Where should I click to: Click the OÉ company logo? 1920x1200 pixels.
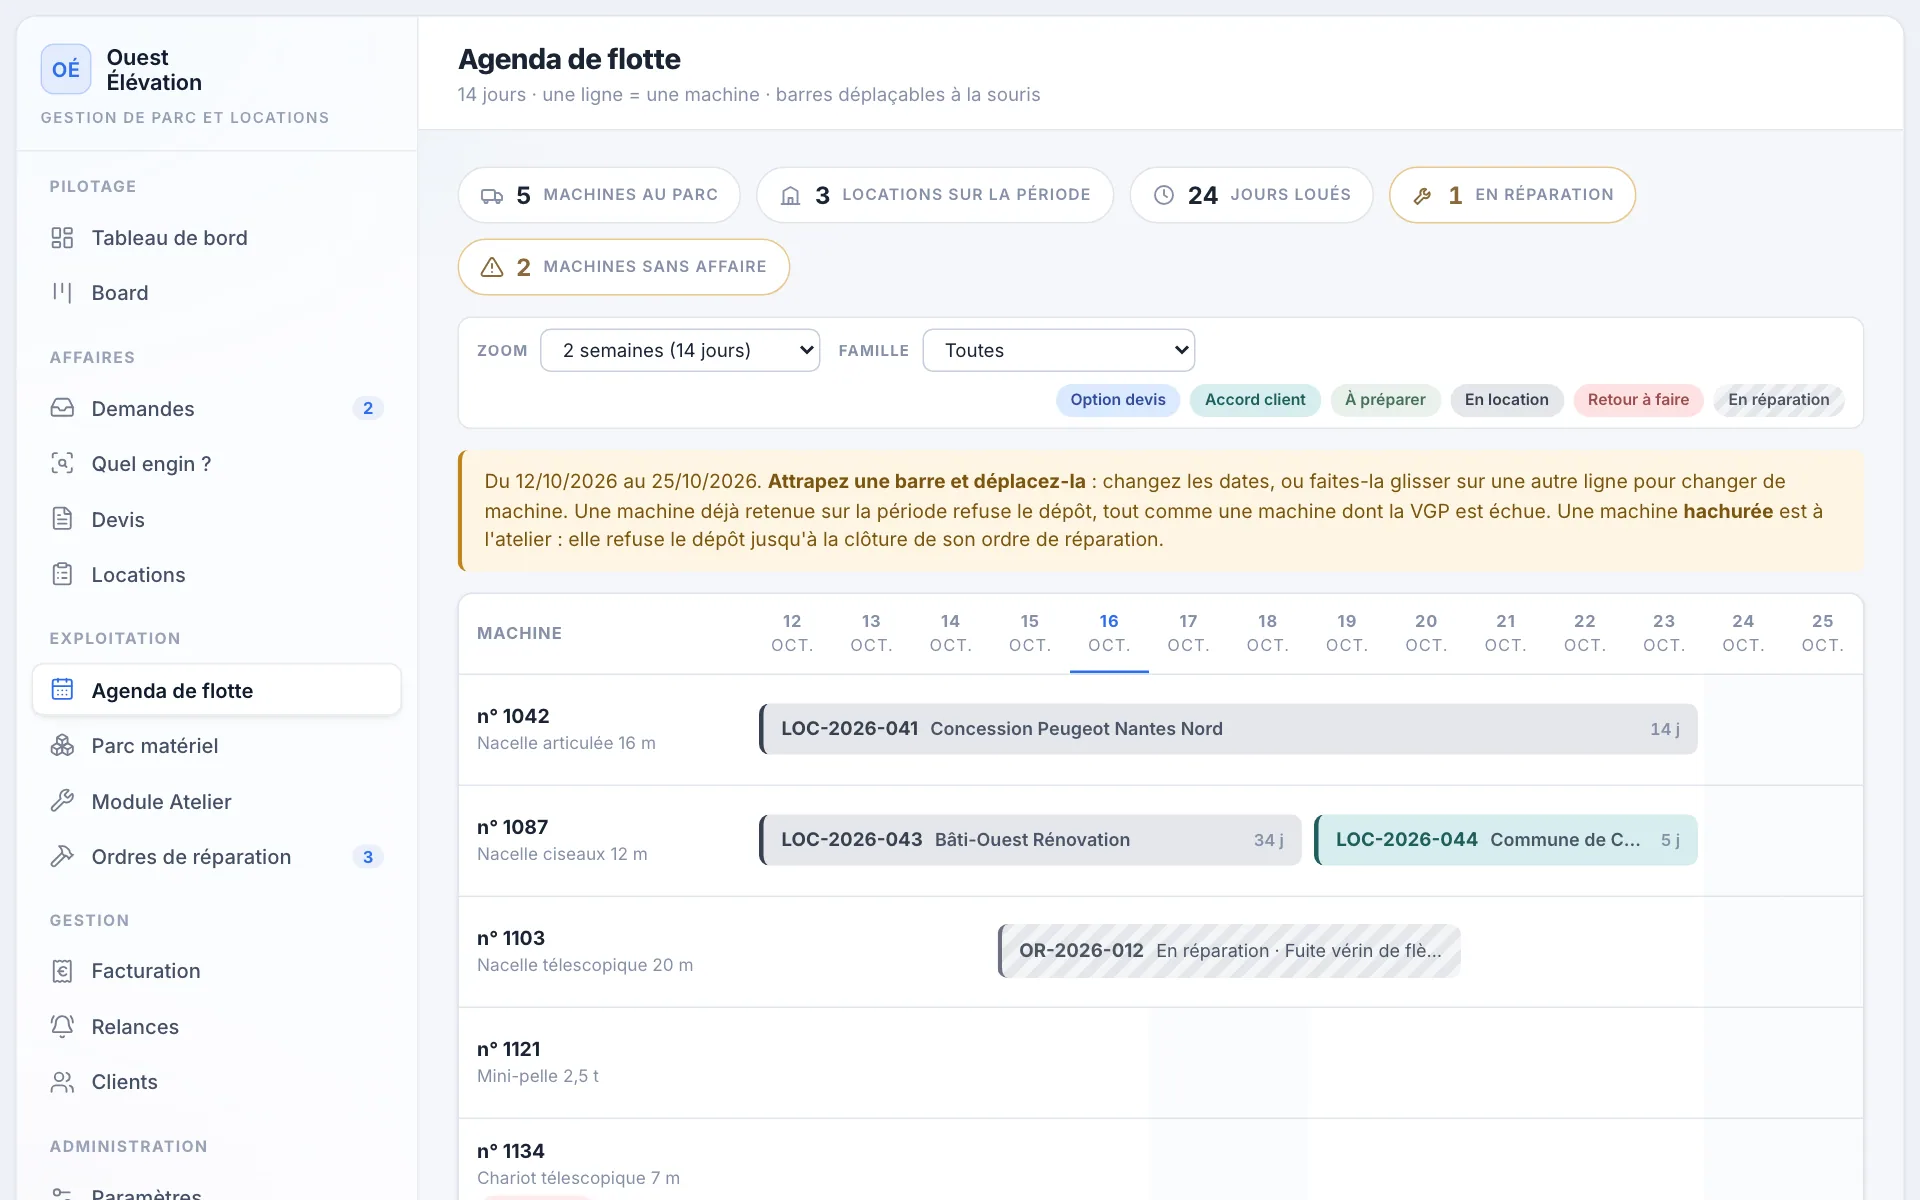[66, 69]
